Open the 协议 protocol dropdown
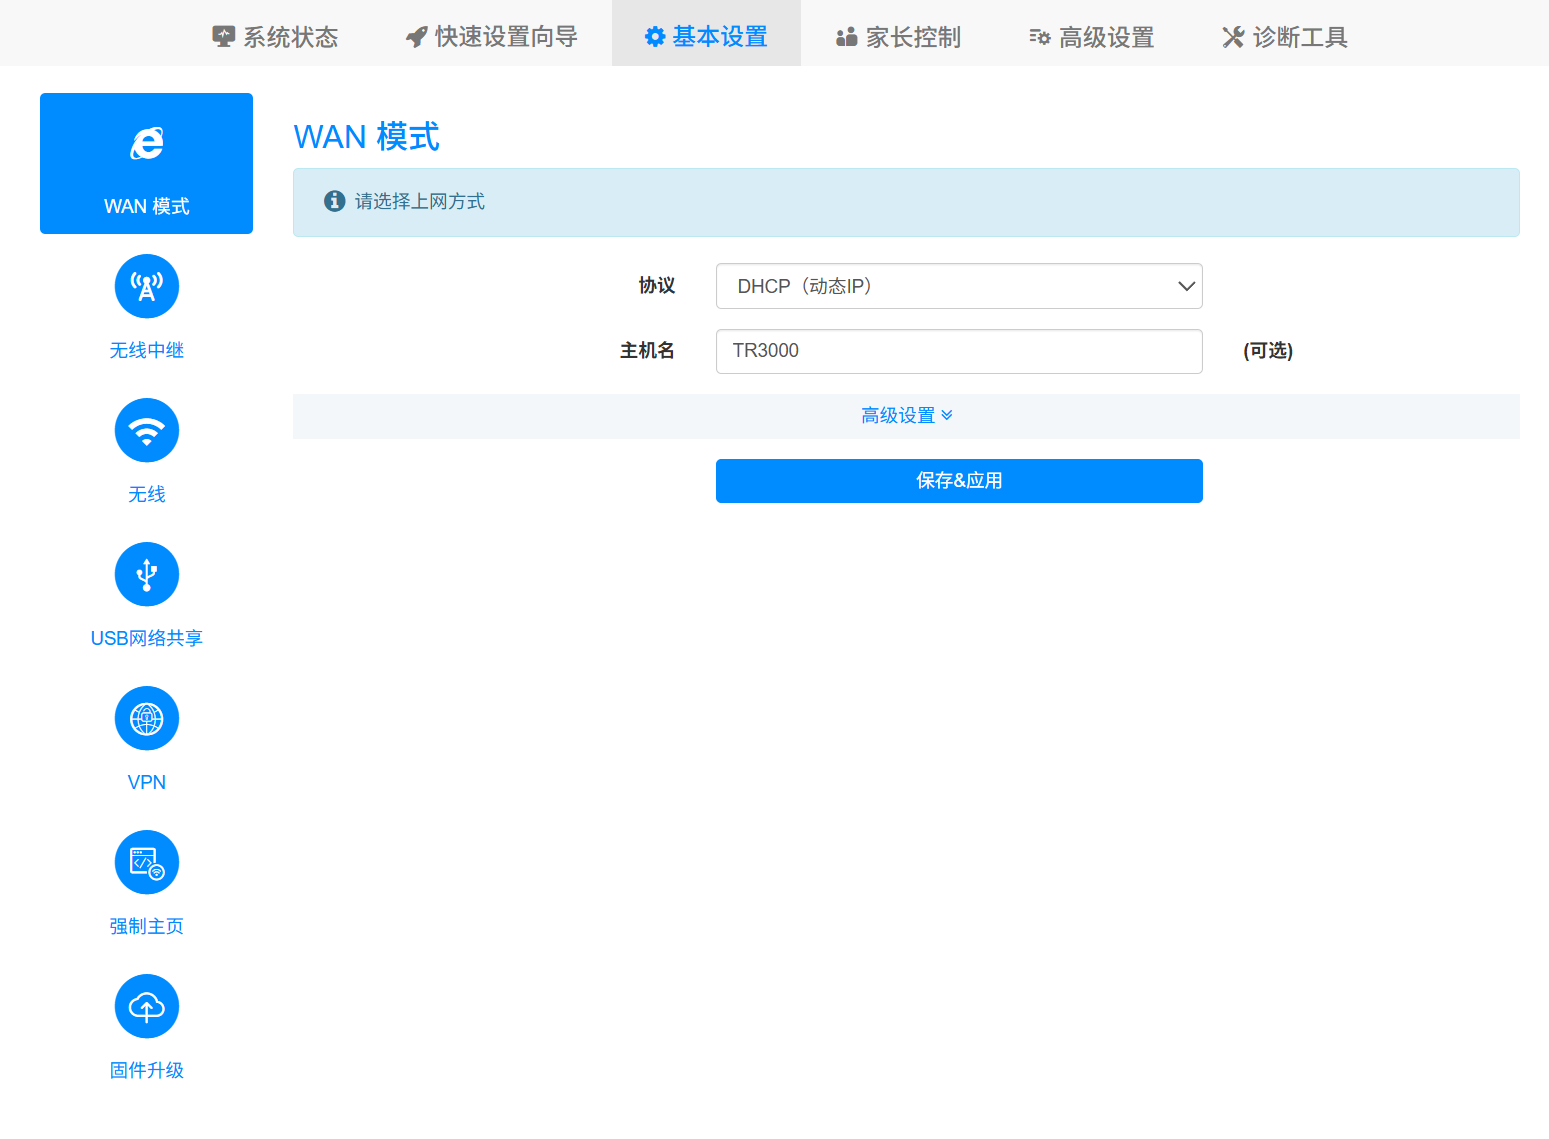 click(958, 286)
